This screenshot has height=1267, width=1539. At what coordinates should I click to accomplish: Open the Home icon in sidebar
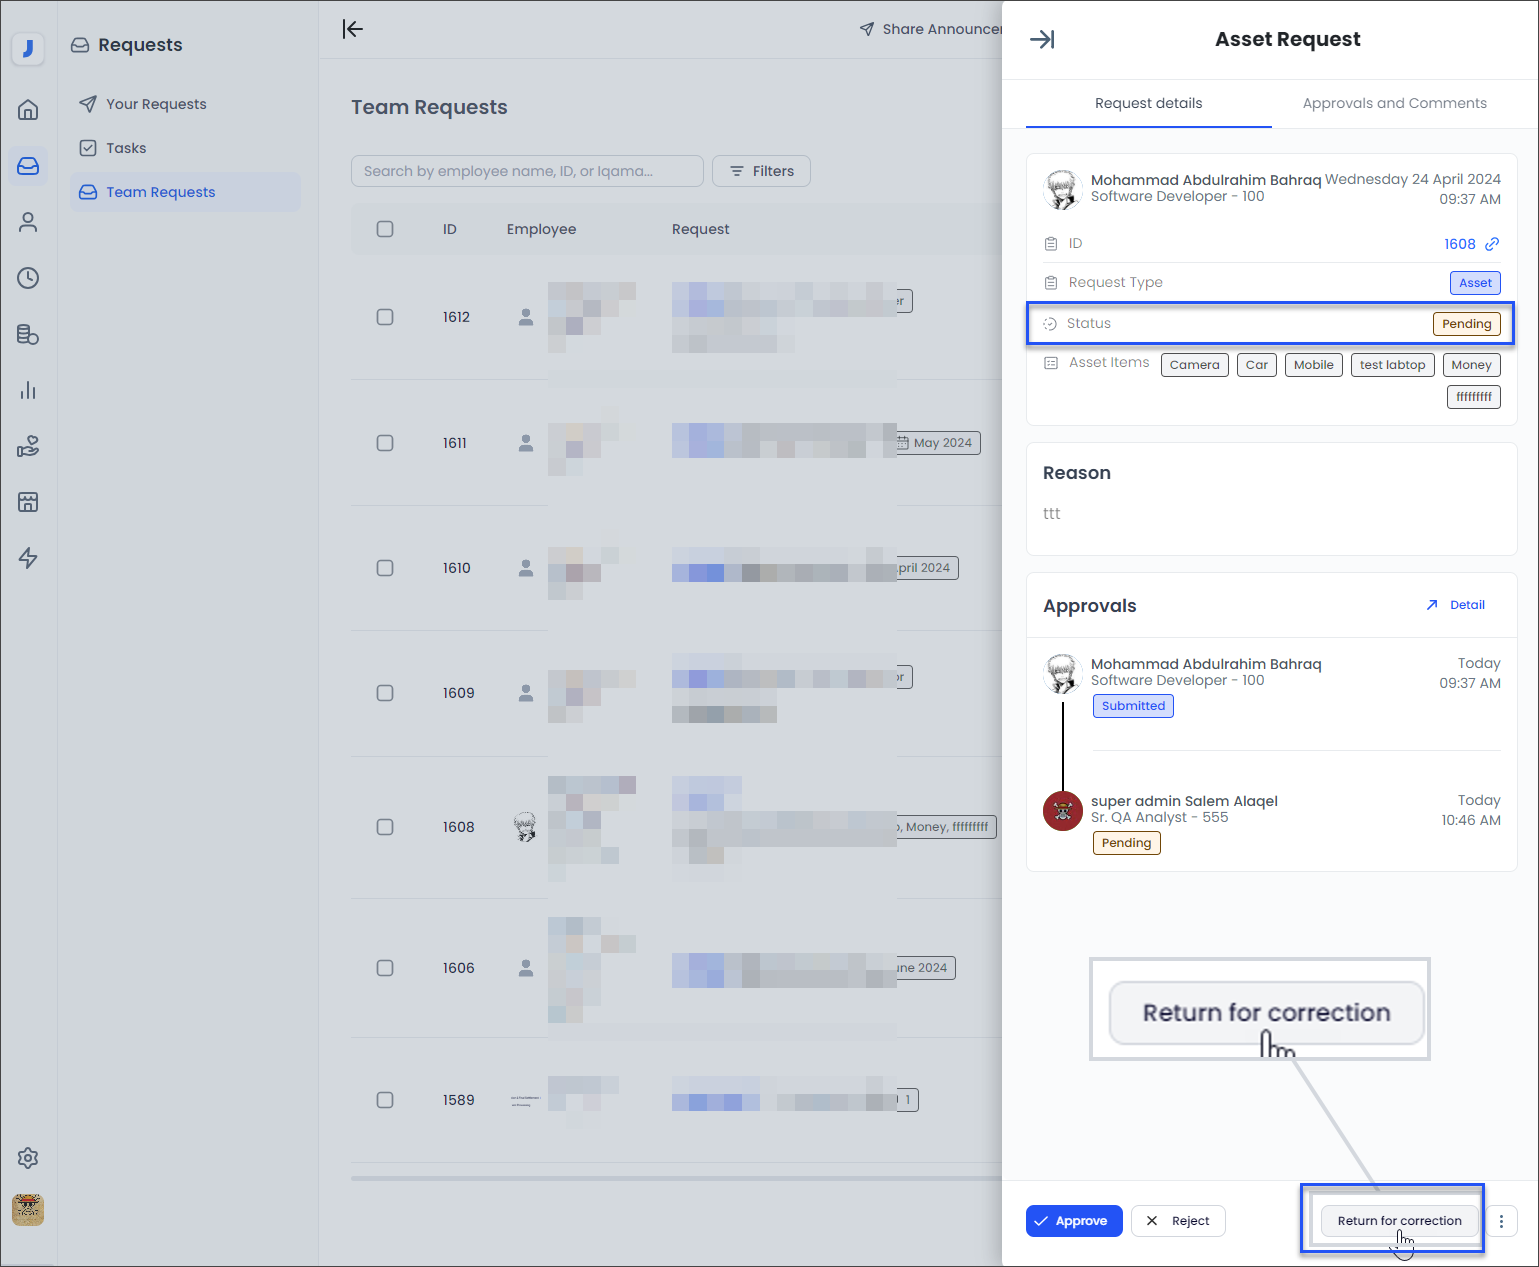(x=27, y=110)
